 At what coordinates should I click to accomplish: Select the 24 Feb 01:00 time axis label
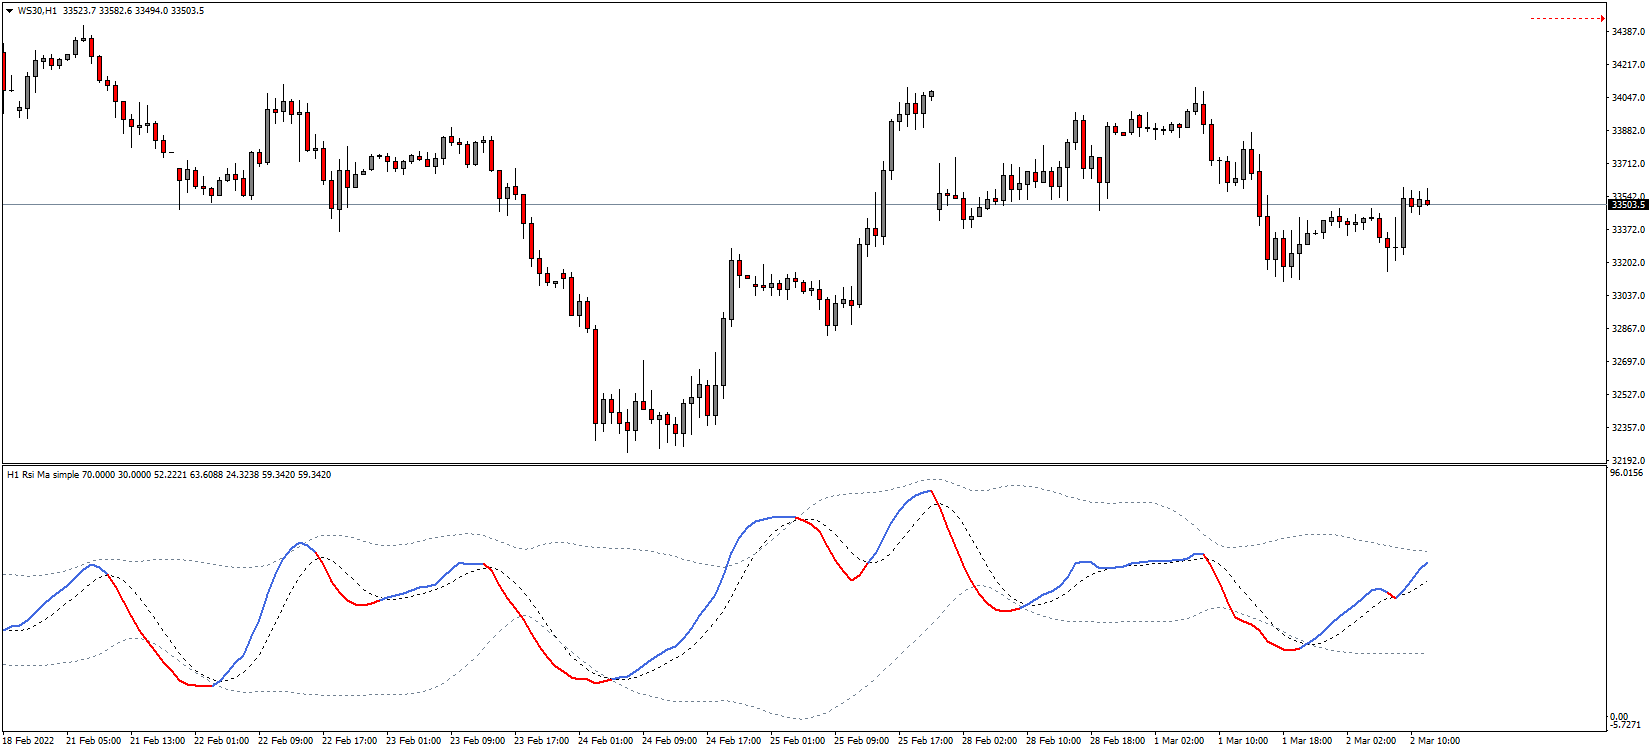[x=605, y=741]
